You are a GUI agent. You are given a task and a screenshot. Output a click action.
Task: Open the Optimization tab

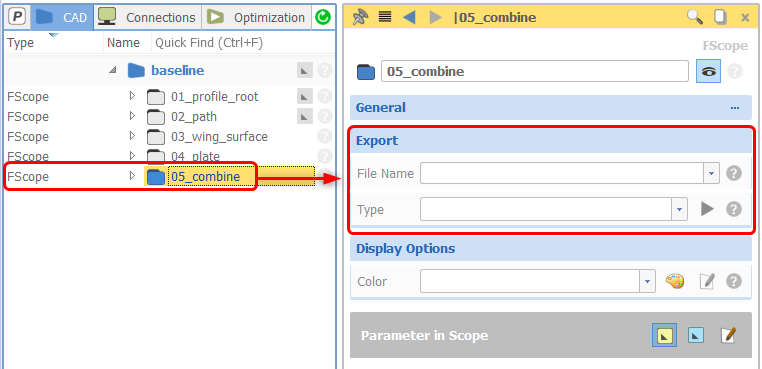(256, 18)
